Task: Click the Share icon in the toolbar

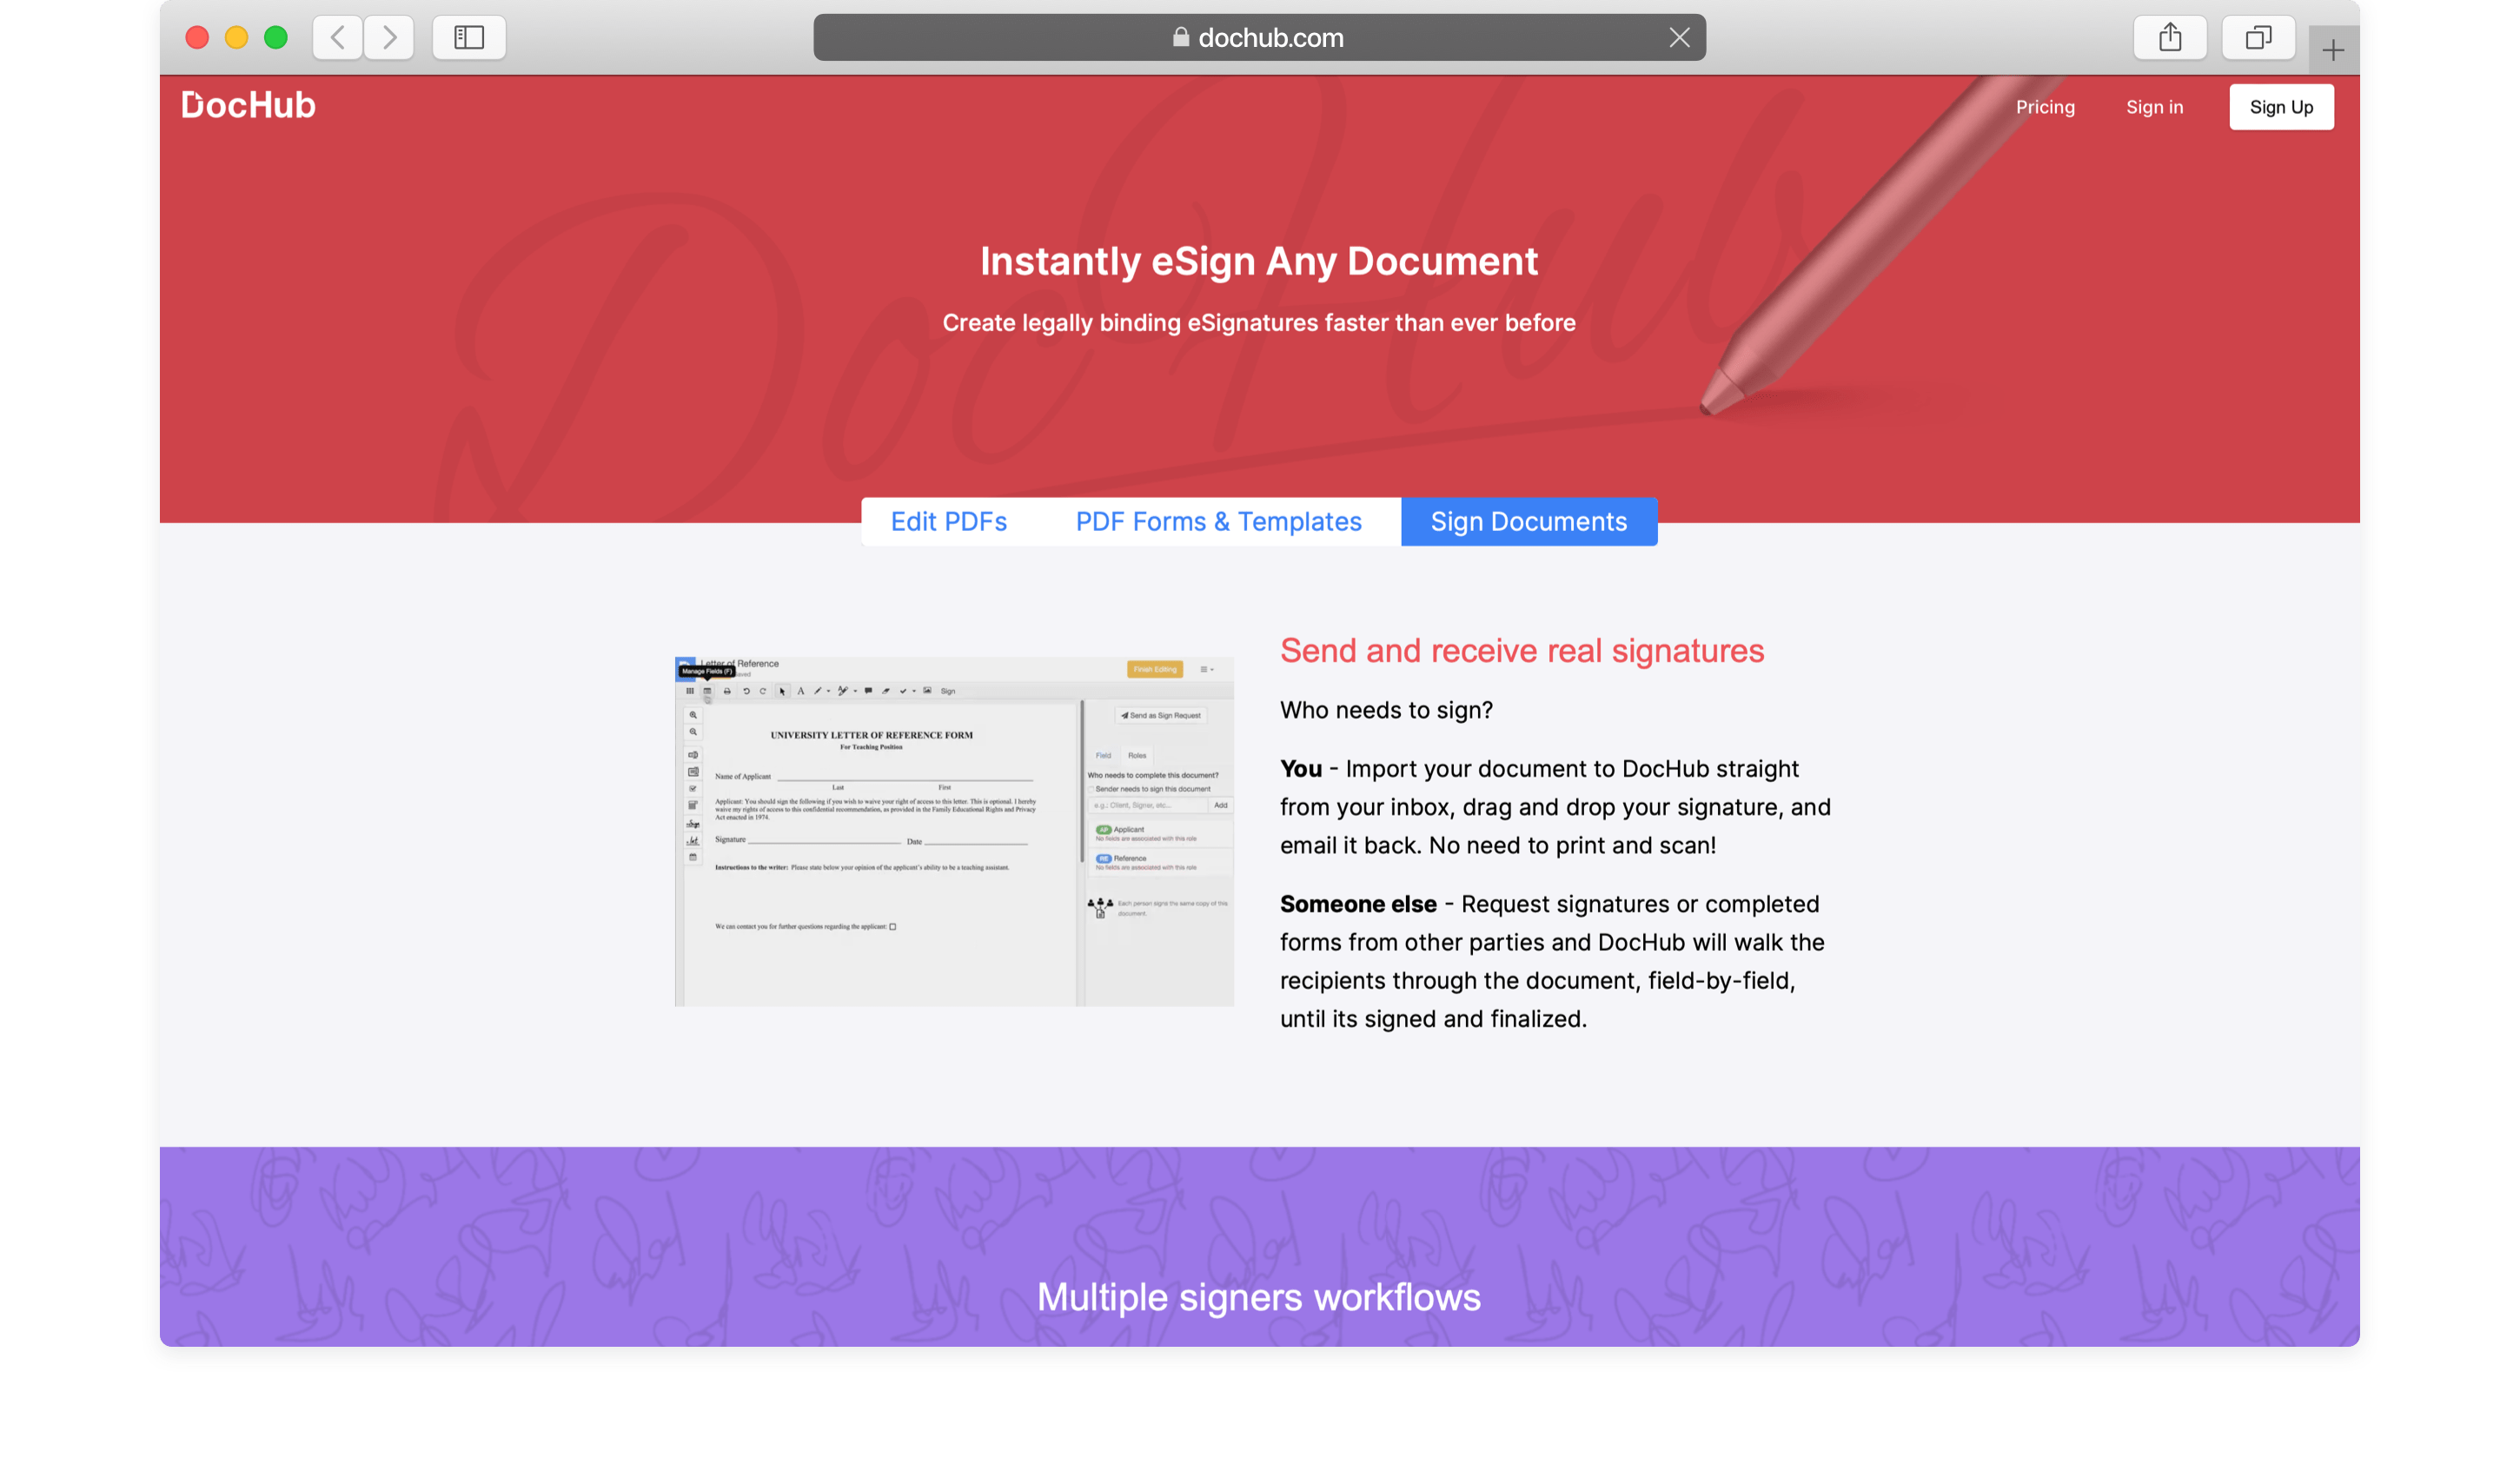Action: (2169, 38)
